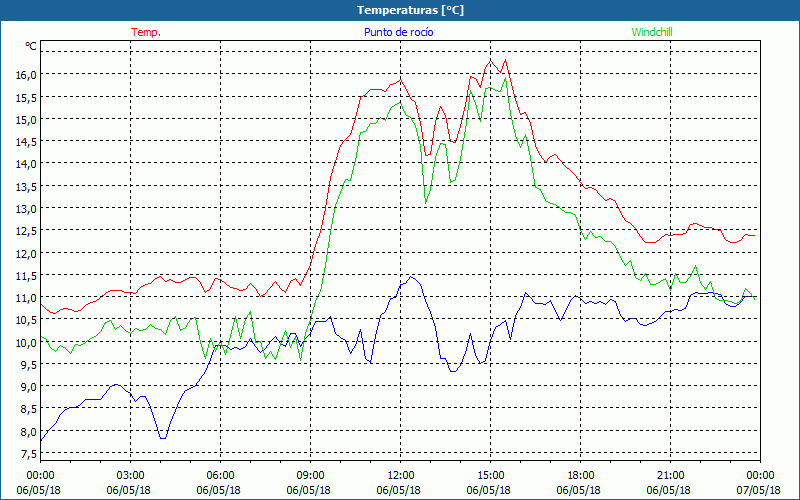Click the "06:00" time axis label
800x500 pixels.
tap(220, 476)
